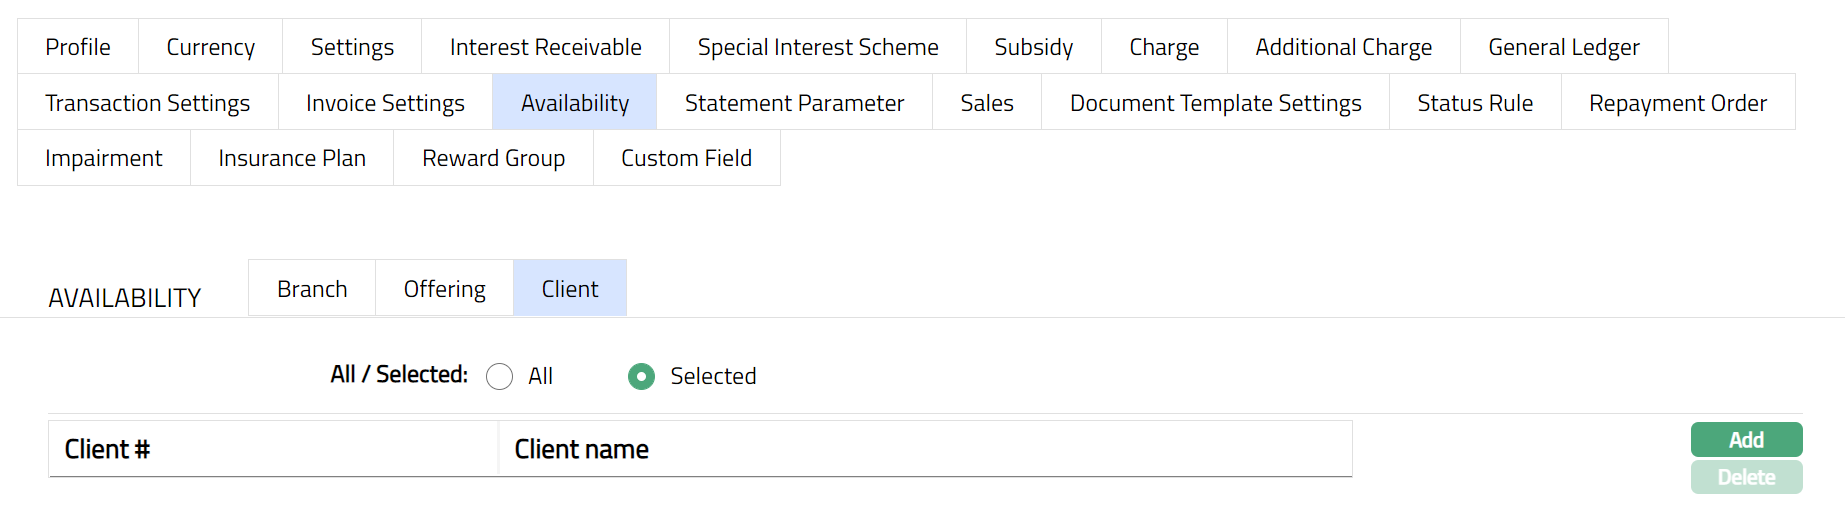The width and height of the screenshot is (1845, 520).
Task: Open the General Ledger tab
Action: [1563, 47]
